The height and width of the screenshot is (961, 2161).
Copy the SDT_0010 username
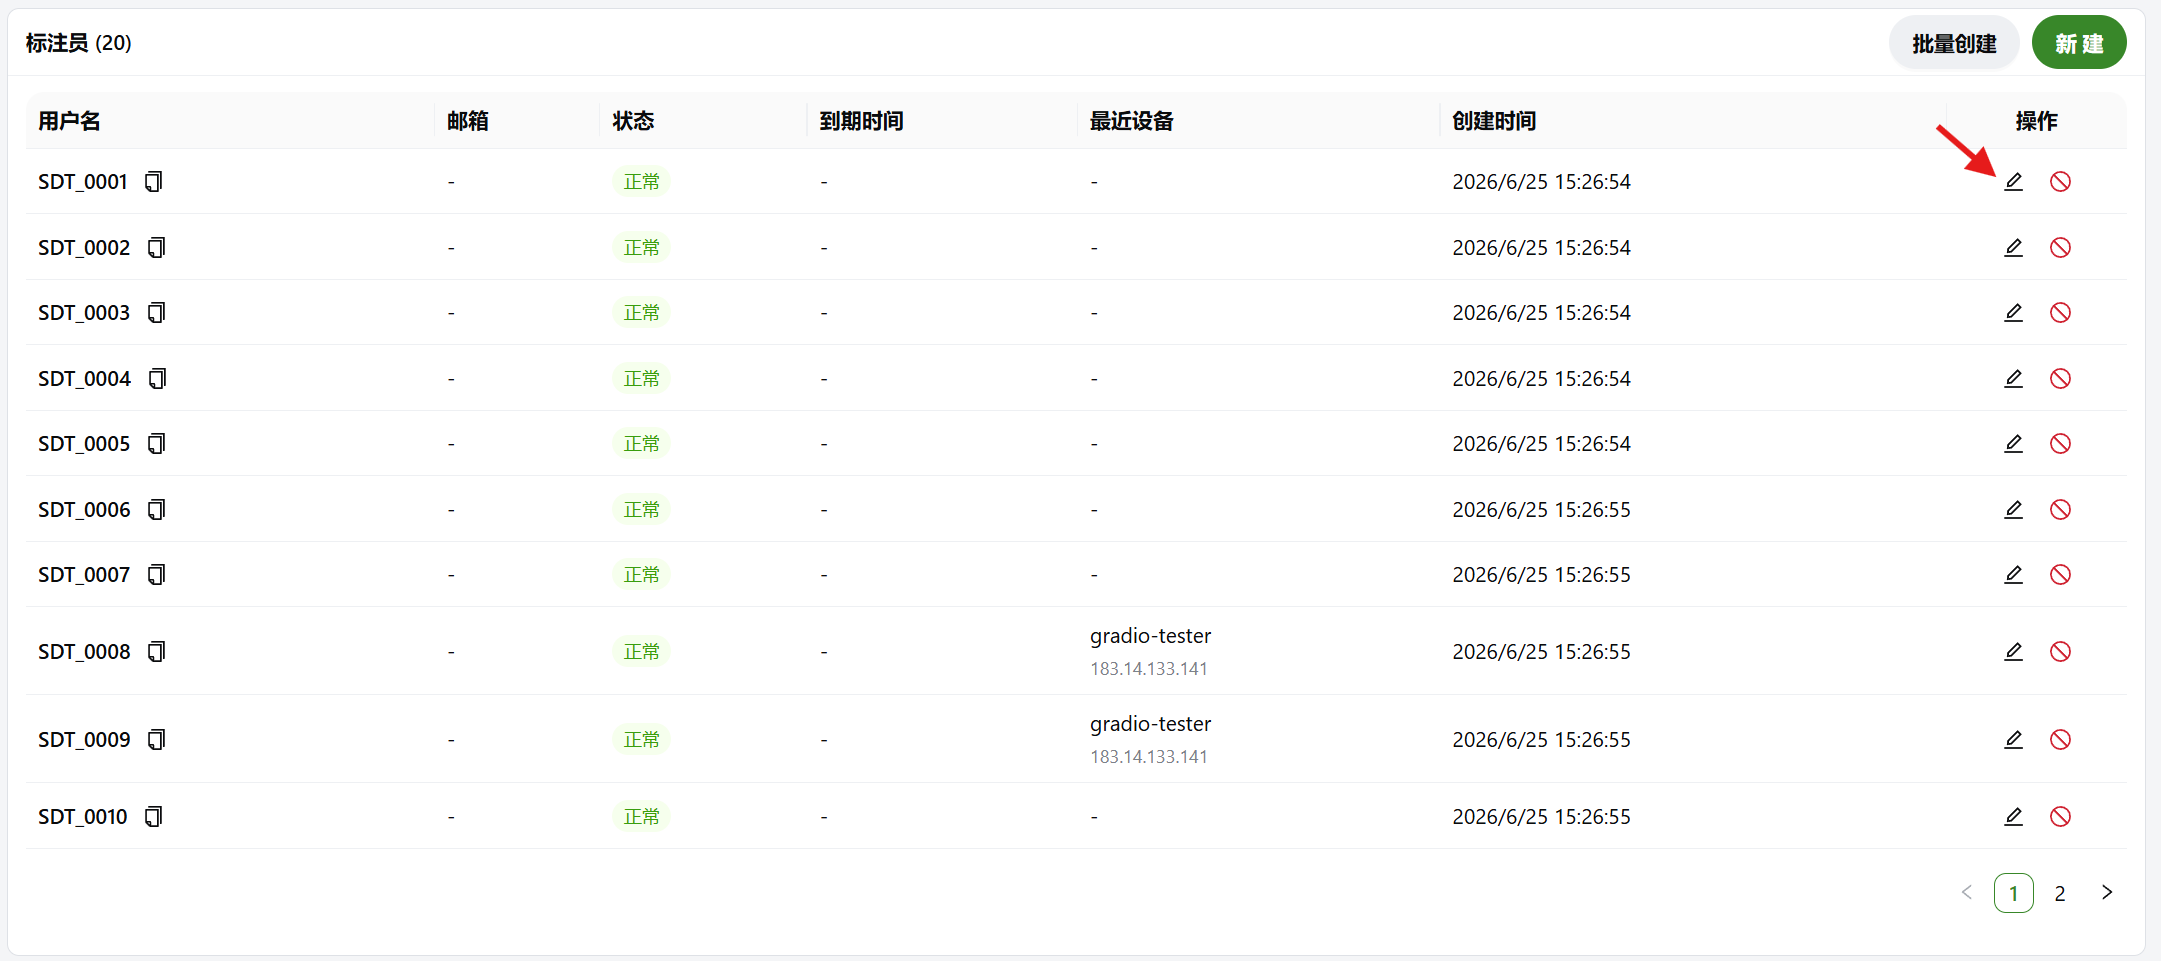[154, 816]
